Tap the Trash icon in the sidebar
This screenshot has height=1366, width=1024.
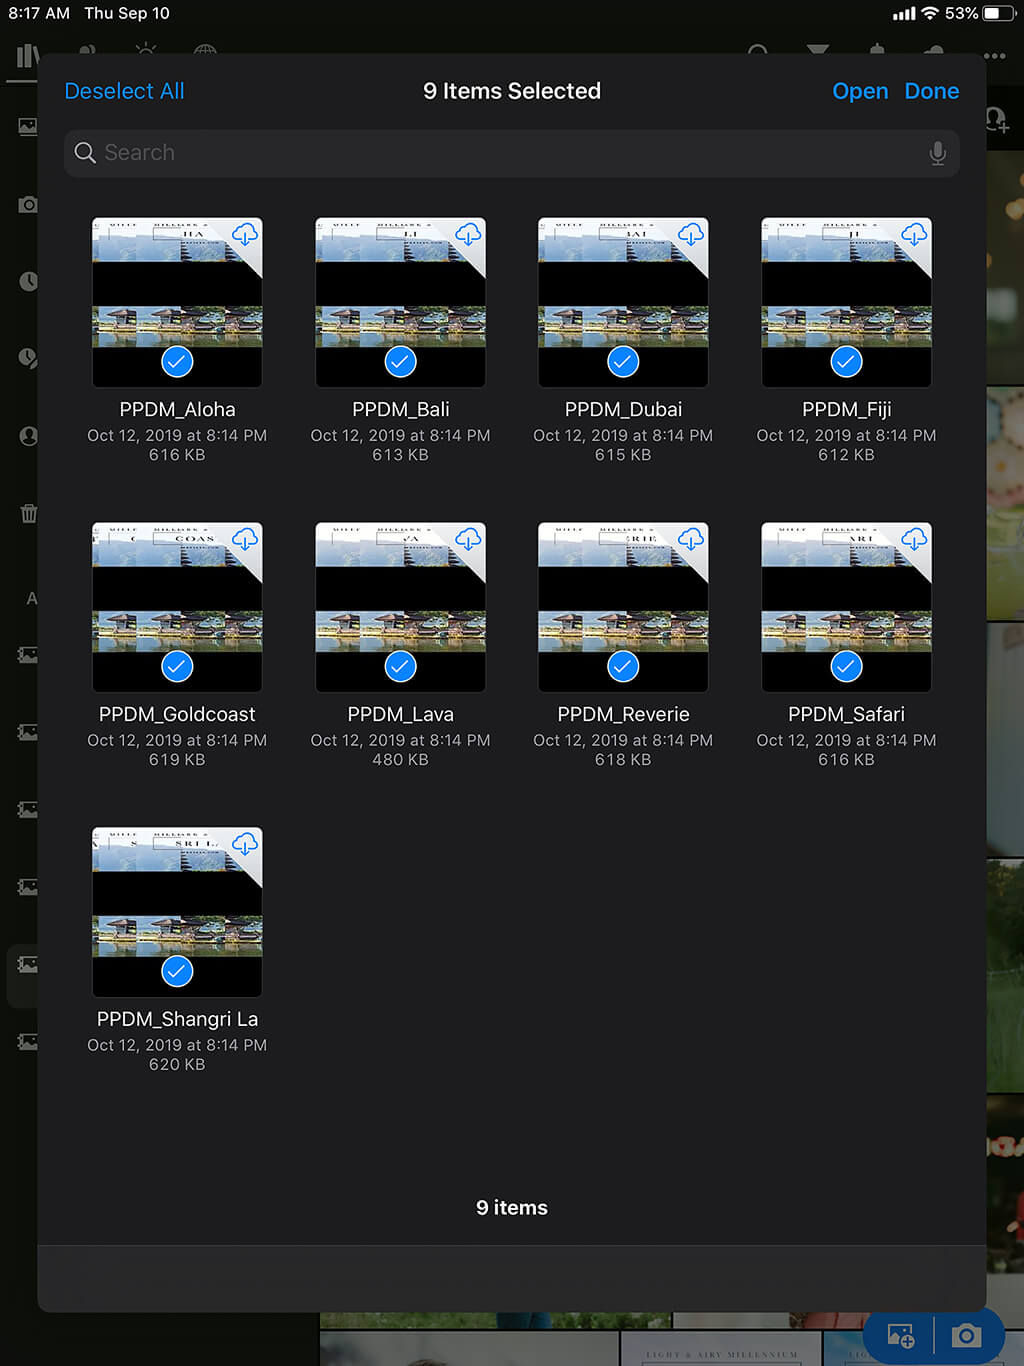(x=28, y=513)
